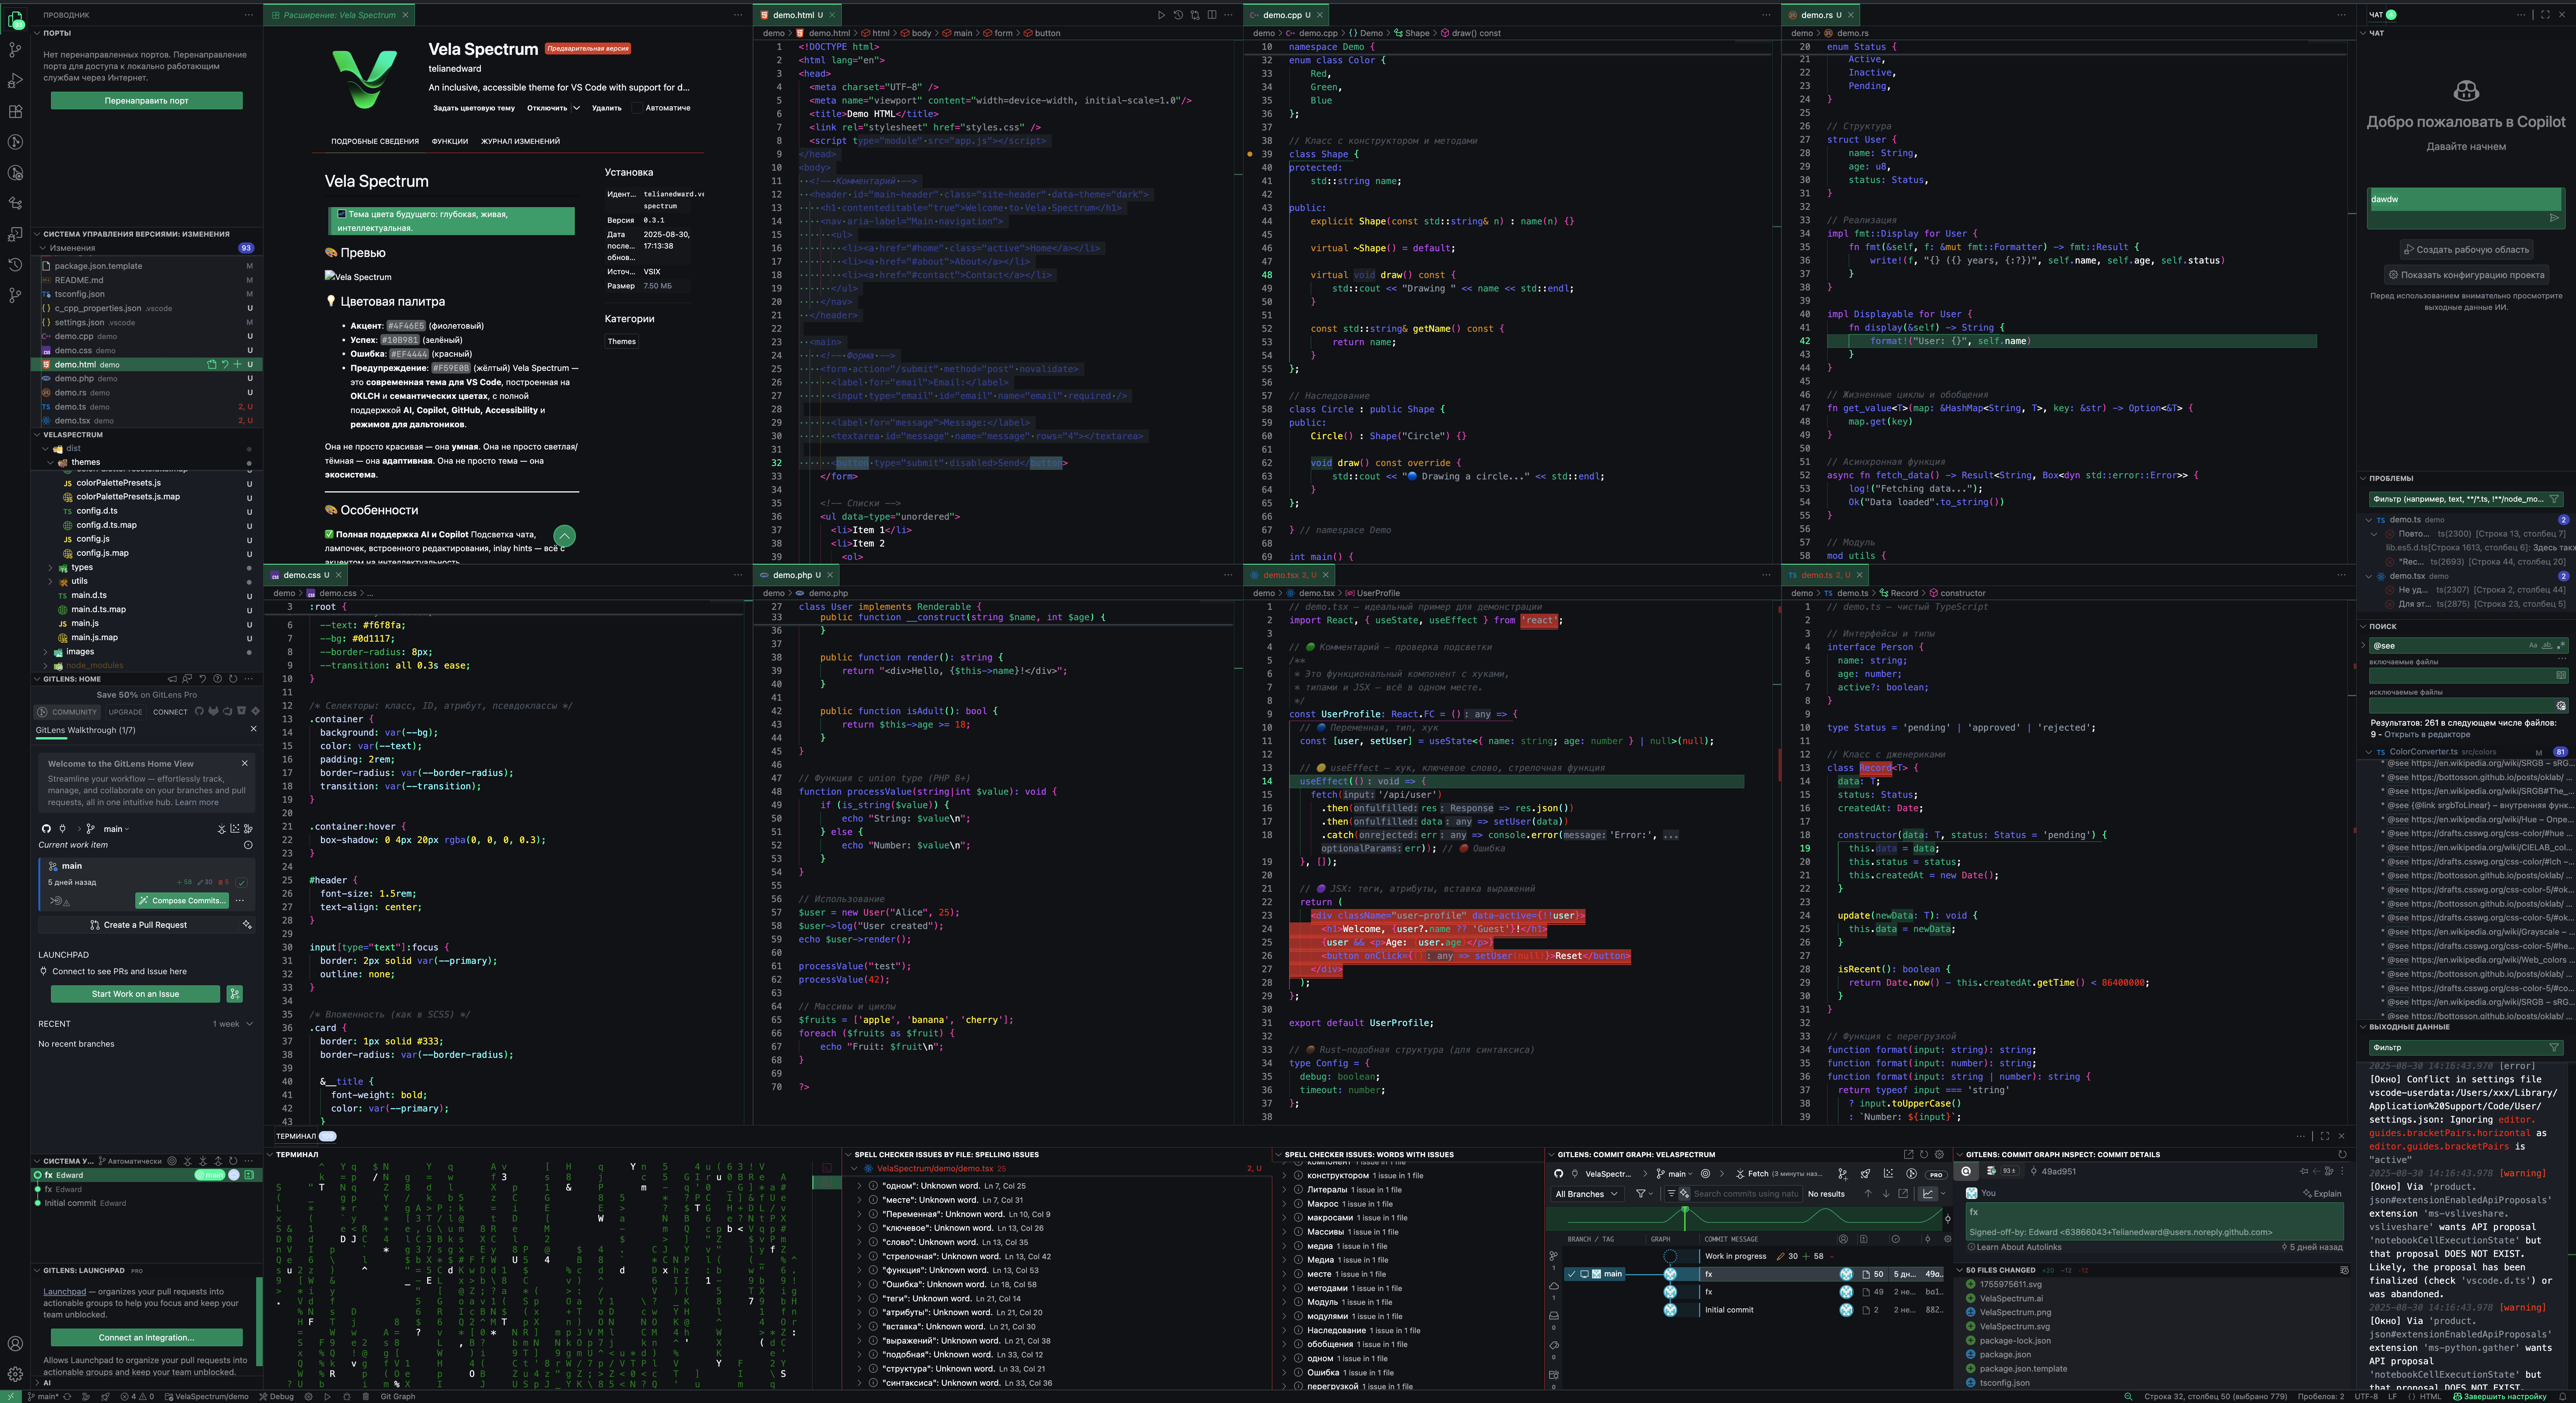Screen dimensions: 2576x1403
Task: Click the Fetch icon in Commit Graph
Action: (x=1740, y=1174)
